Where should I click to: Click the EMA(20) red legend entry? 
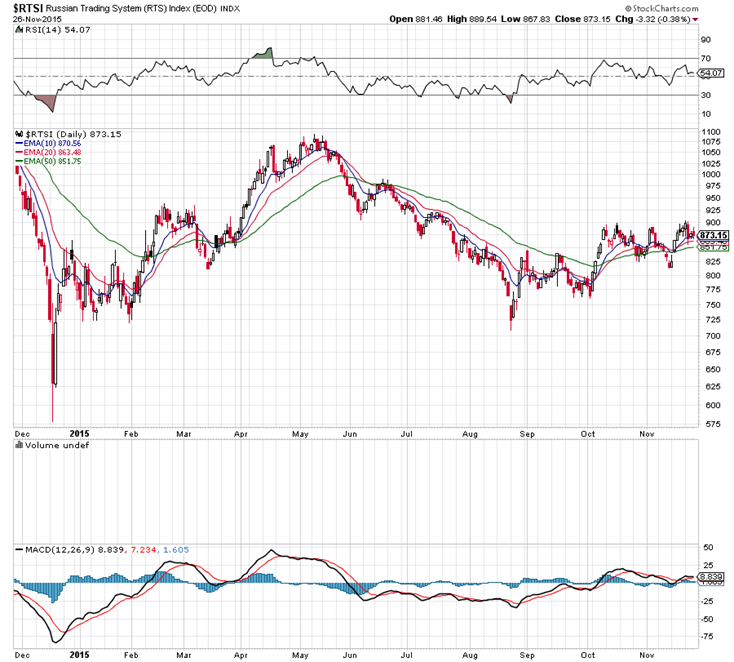[46, 152]
